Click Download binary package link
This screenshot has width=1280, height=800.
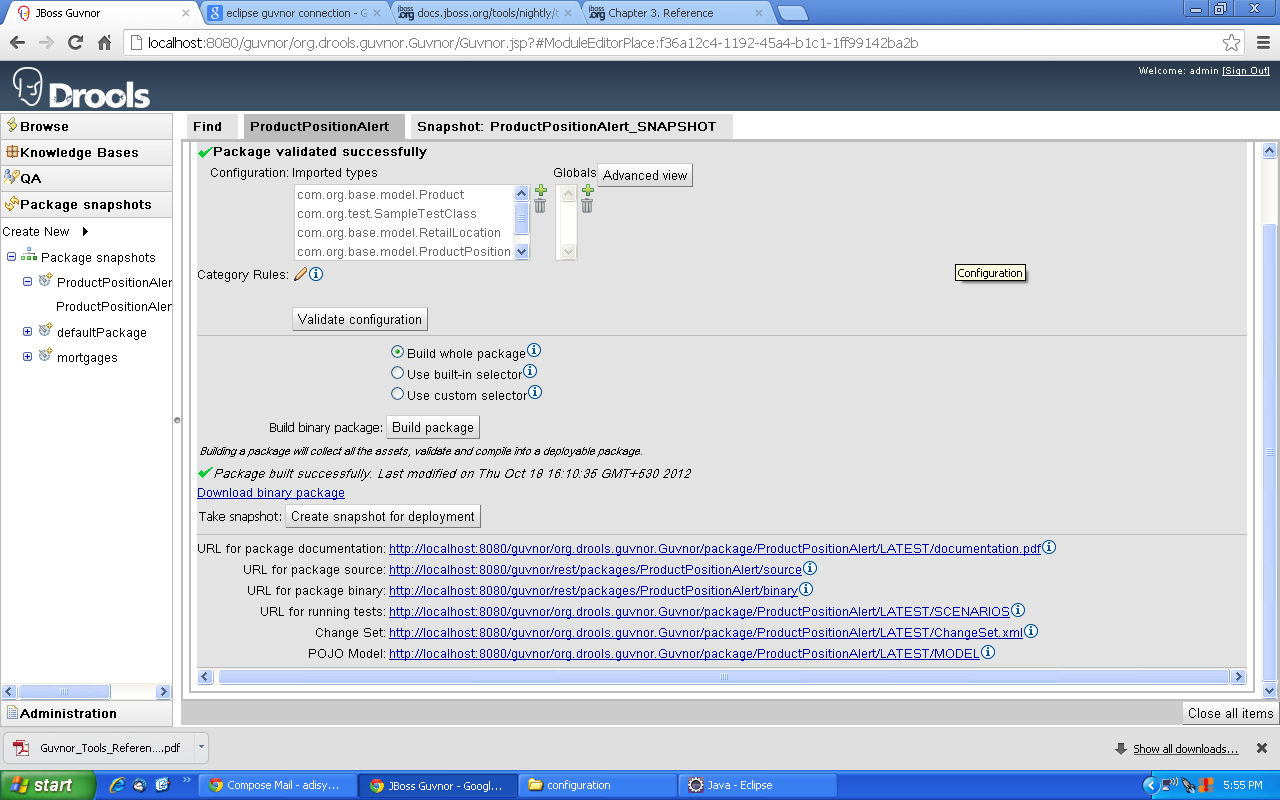[271, 493]
